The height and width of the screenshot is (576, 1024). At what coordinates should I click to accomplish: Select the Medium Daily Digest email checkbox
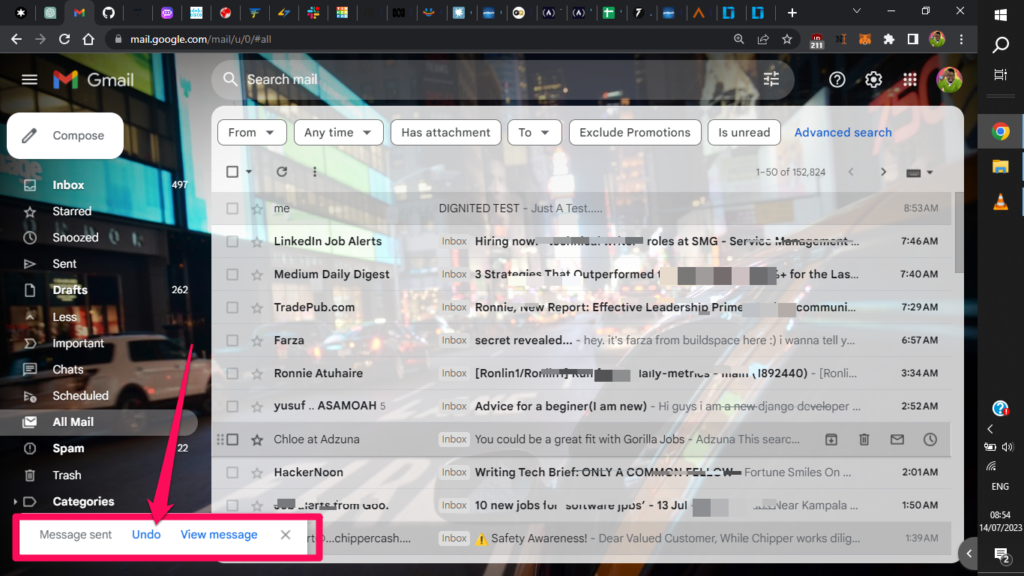point(232,274)
